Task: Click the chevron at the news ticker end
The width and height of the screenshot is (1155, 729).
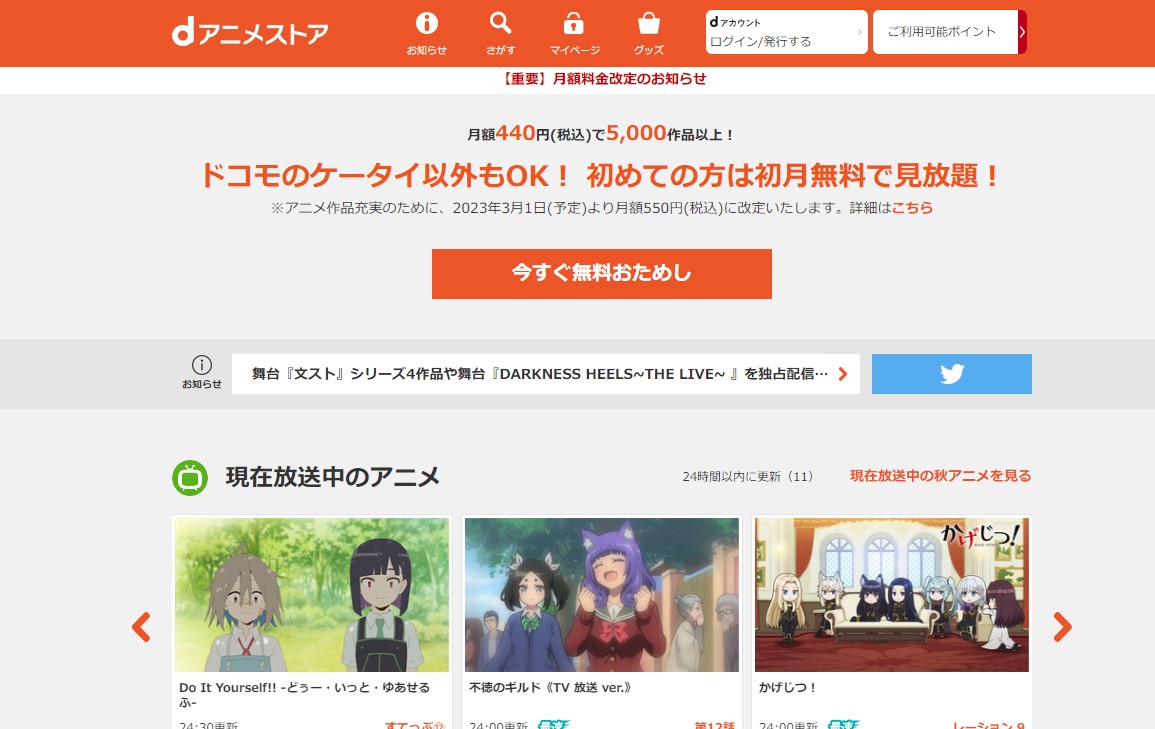Action: (x=843, y=374)
